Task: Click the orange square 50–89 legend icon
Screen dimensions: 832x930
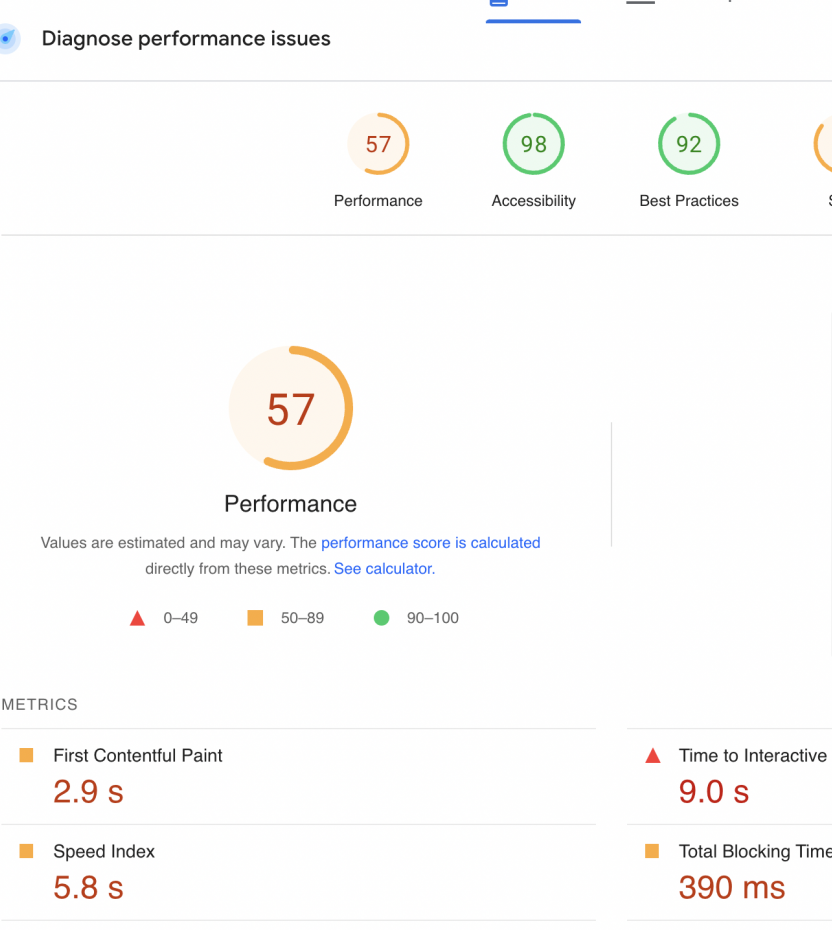Action: tap(255, 618)
